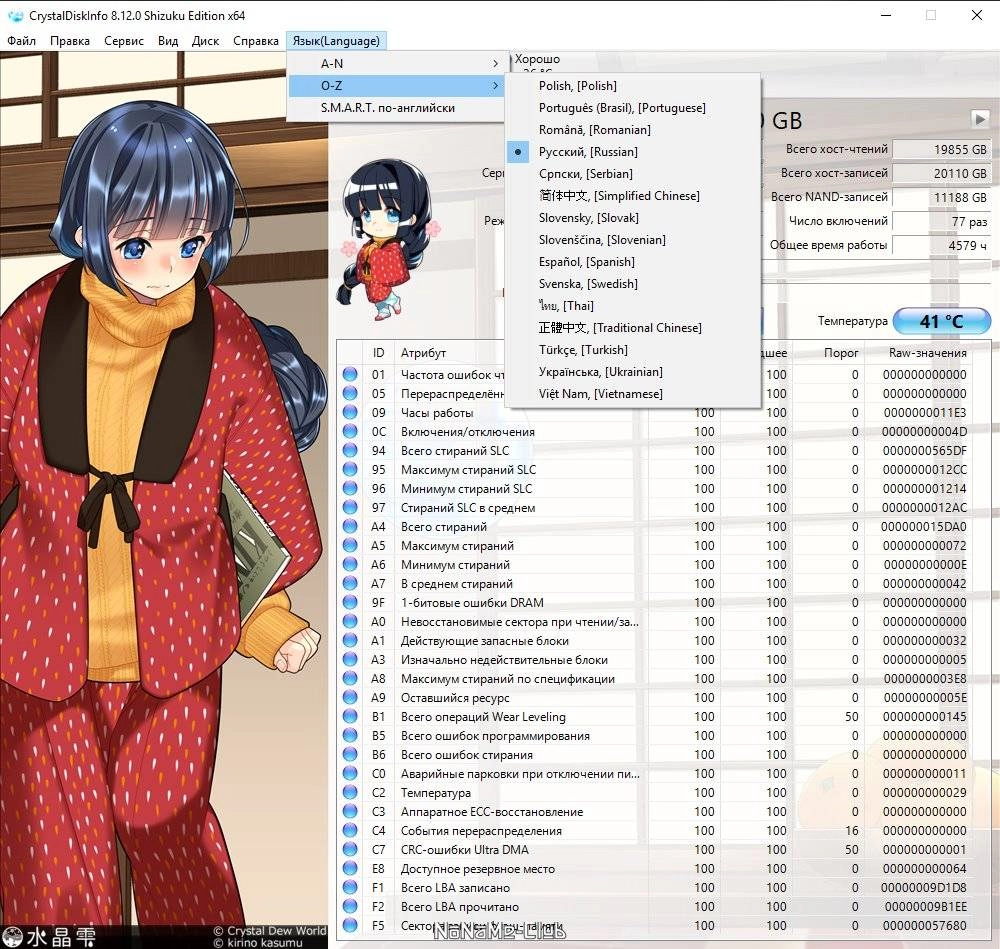
Task: Choose Việt Nam [Vietnamese] language
Action: 633,394
